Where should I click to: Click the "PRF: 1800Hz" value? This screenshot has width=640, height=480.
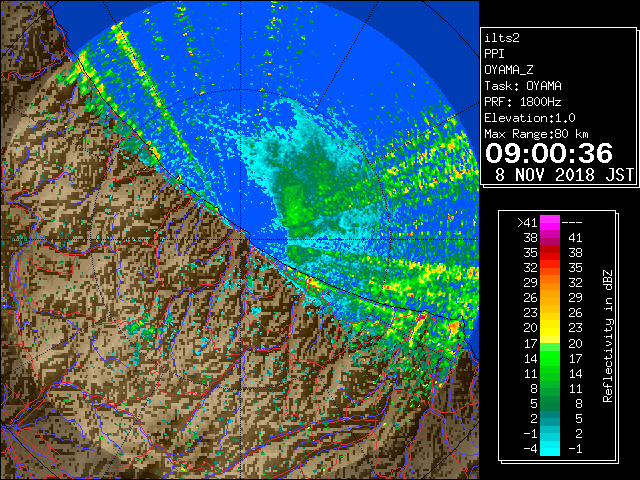click(x=523, y=102)
